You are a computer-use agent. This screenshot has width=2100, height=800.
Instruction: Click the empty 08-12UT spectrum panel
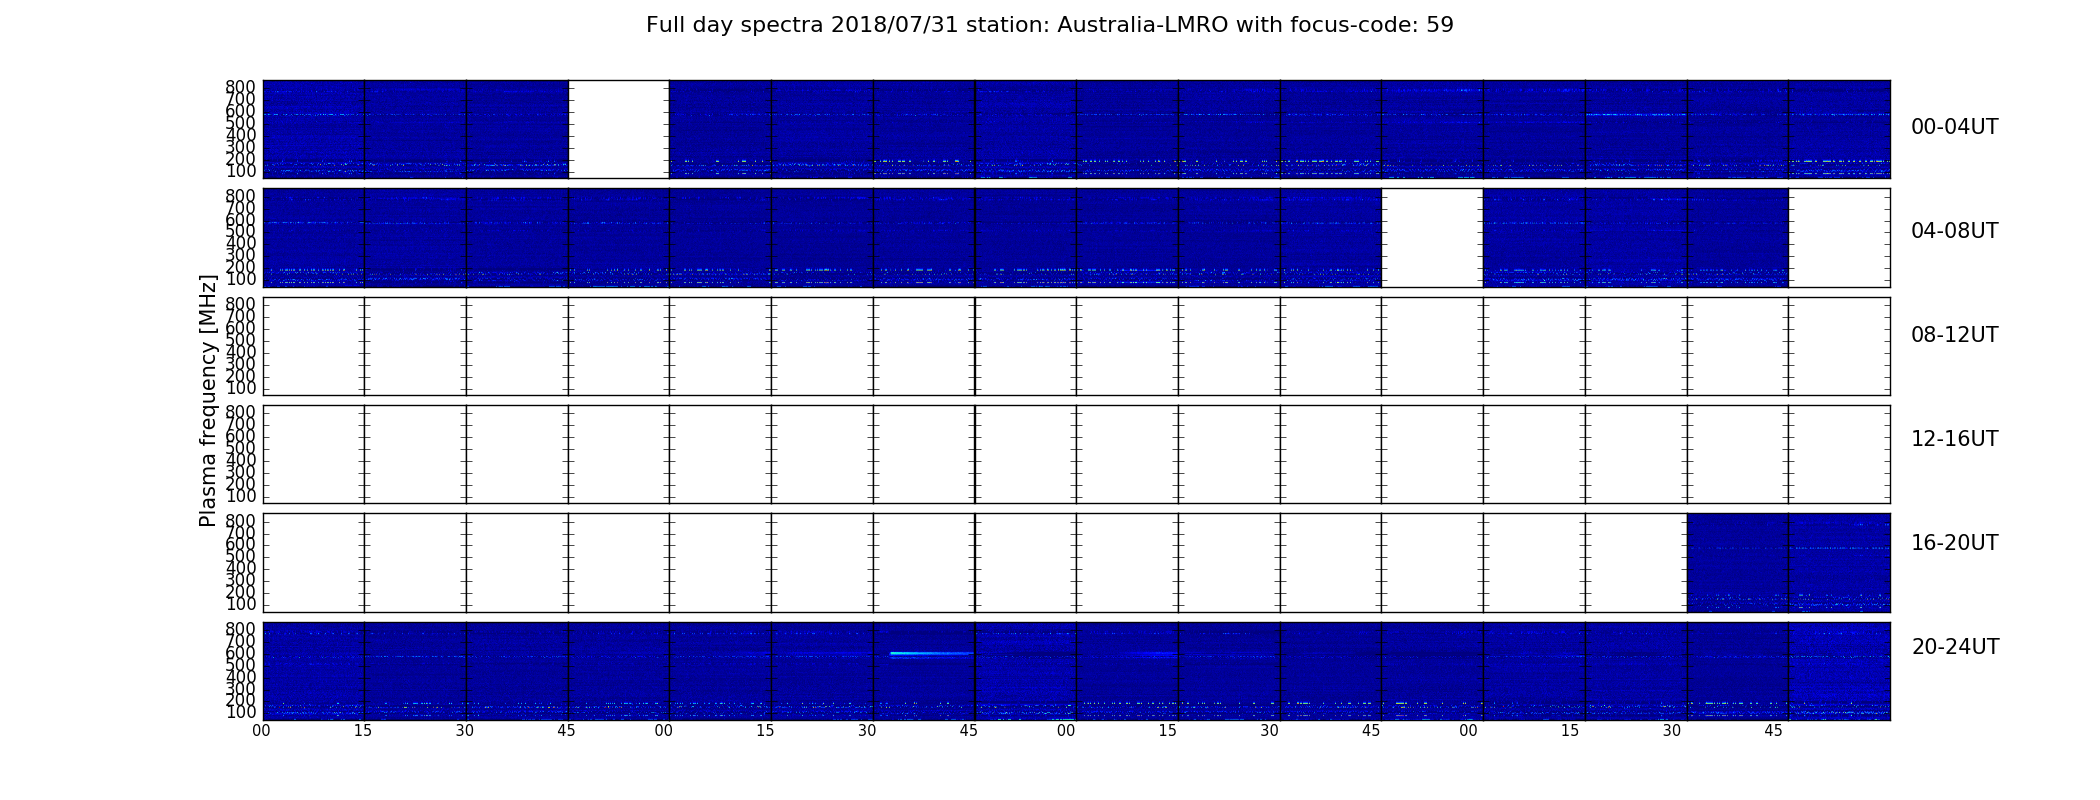pos(1076,346)
